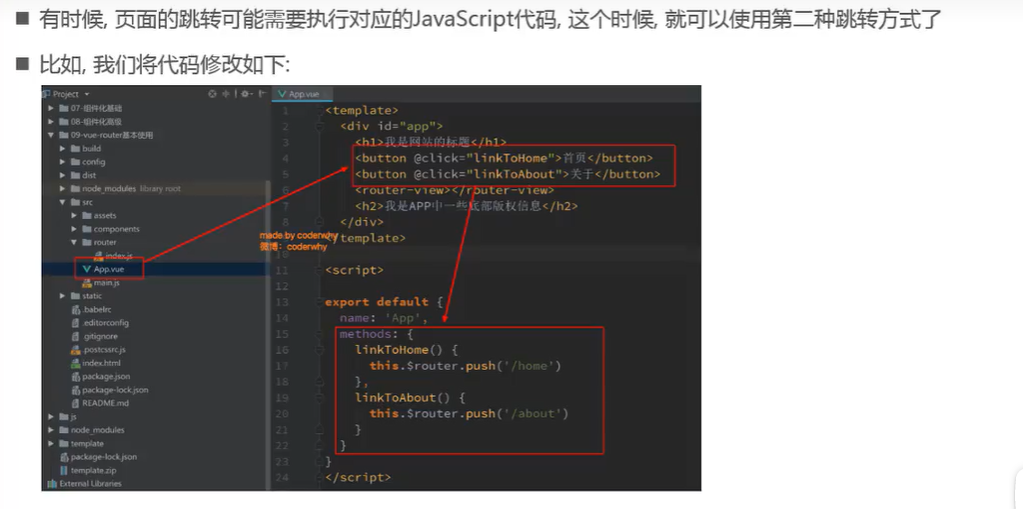The height and width of the screenshot is (509, 1023).
Task: Click the folder icon of the components directory
Action: tap(87, 229)
